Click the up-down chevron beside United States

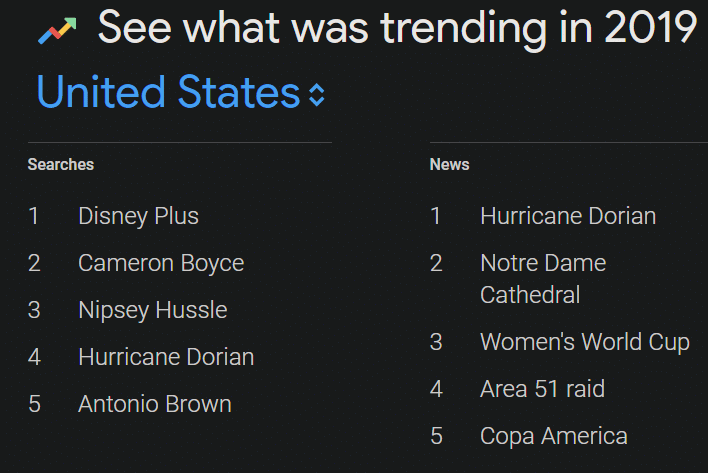(317, 95)
